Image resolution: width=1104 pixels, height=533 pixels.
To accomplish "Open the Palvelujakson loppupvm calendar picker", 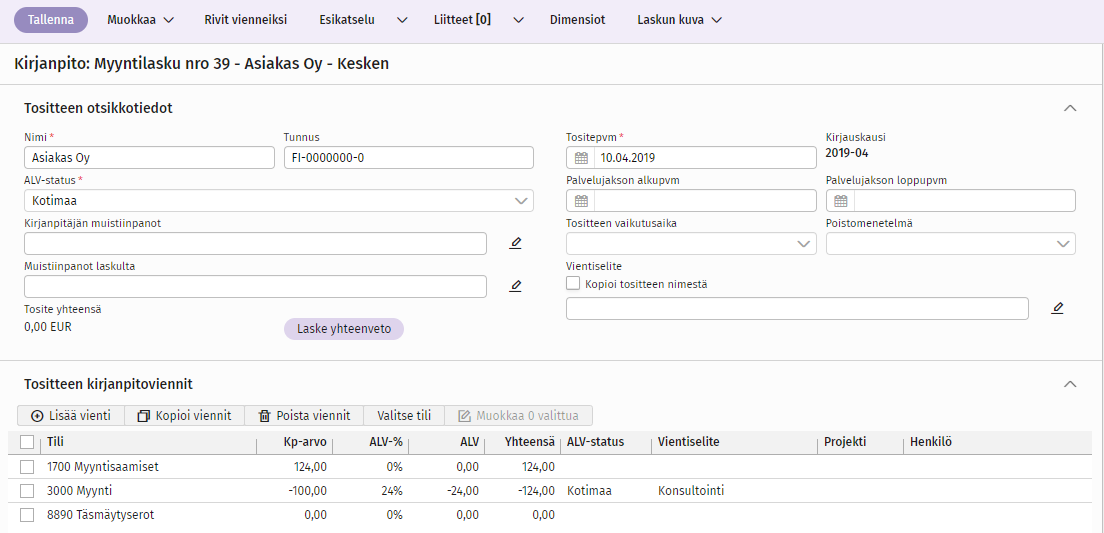I will point(841,201).
